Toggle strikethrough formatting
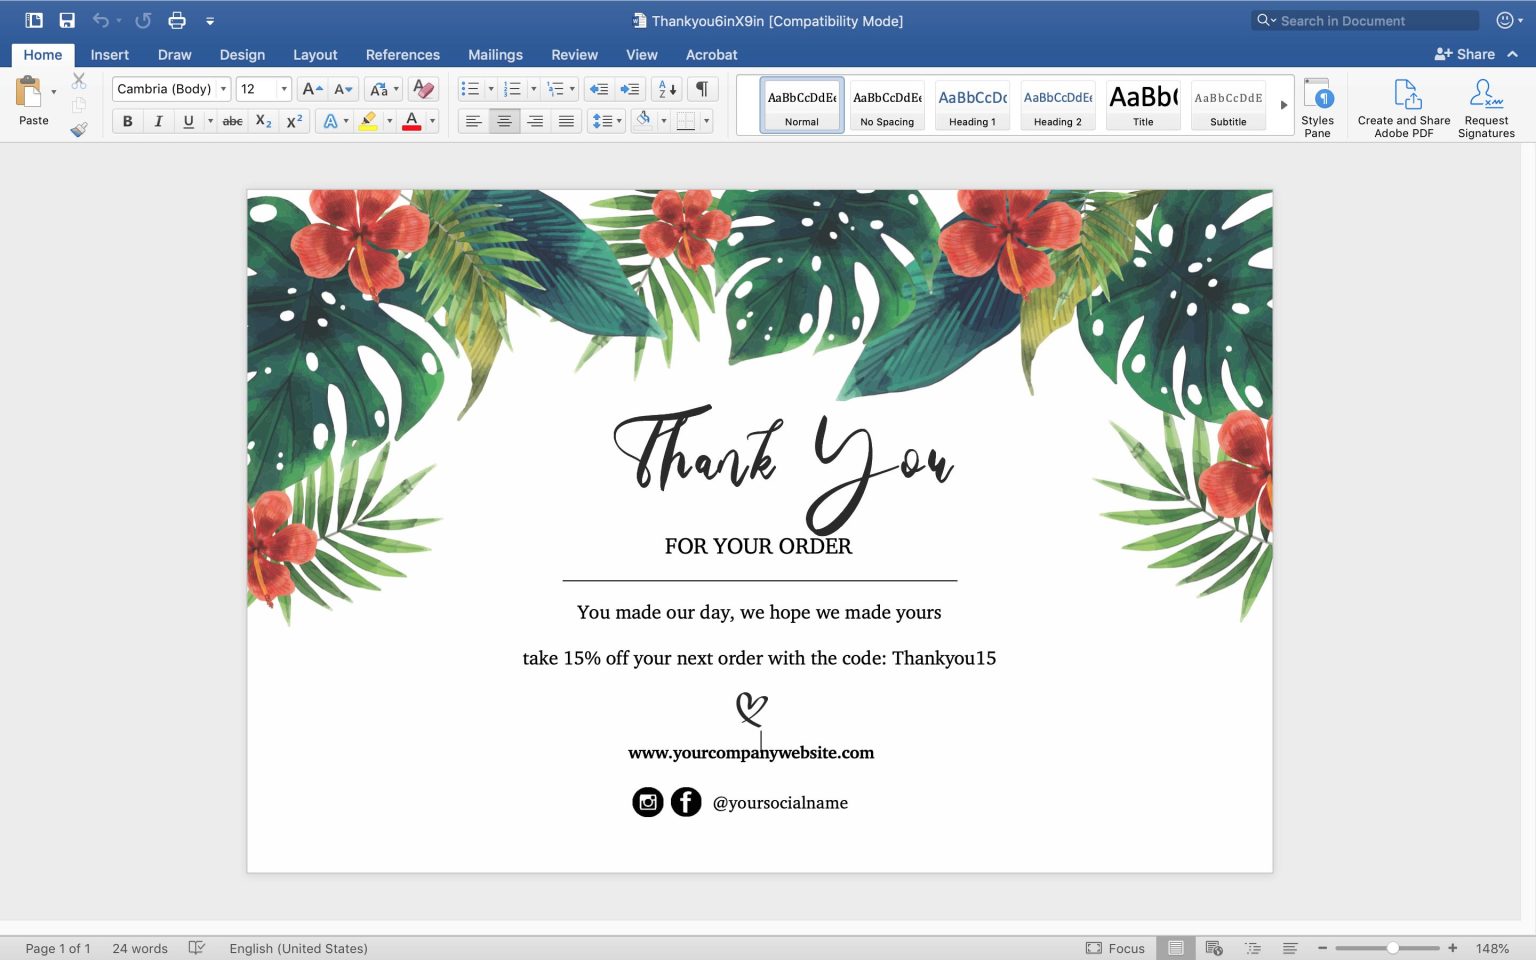 coord(232,121)
